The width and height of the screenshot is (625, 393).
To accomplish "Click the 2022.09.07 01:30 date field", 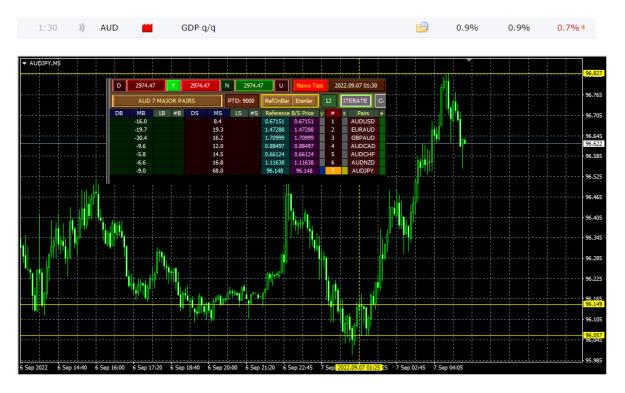I will coord(356,86).
